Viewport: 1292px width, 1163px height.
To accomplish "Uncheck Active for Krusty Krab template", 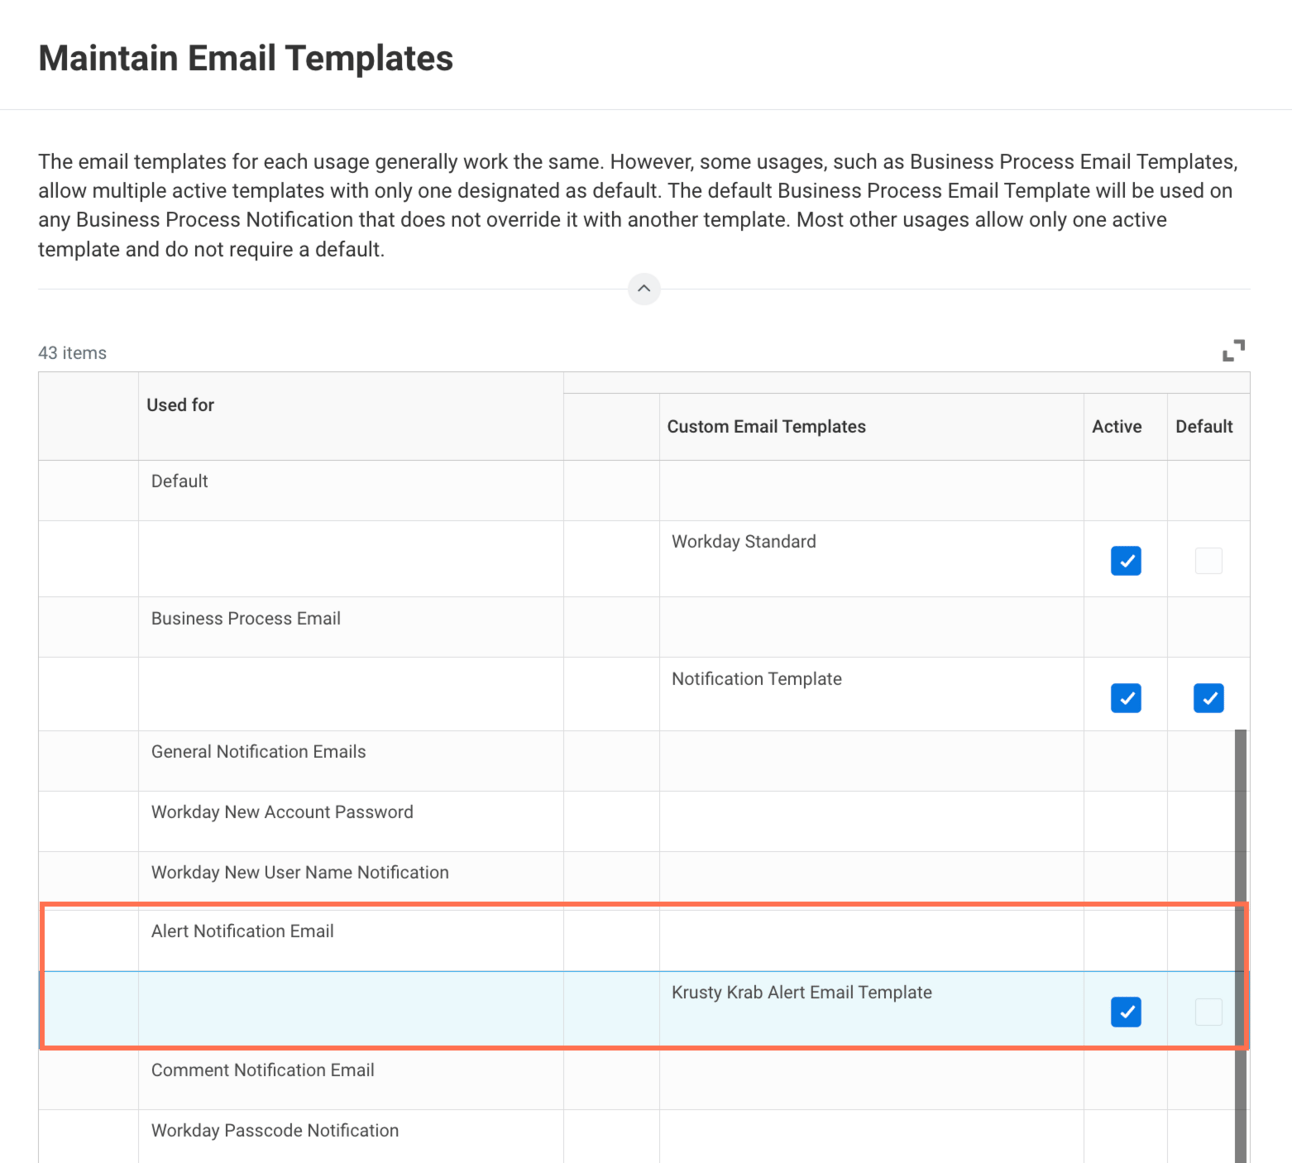I will tap(1125, 1012).
